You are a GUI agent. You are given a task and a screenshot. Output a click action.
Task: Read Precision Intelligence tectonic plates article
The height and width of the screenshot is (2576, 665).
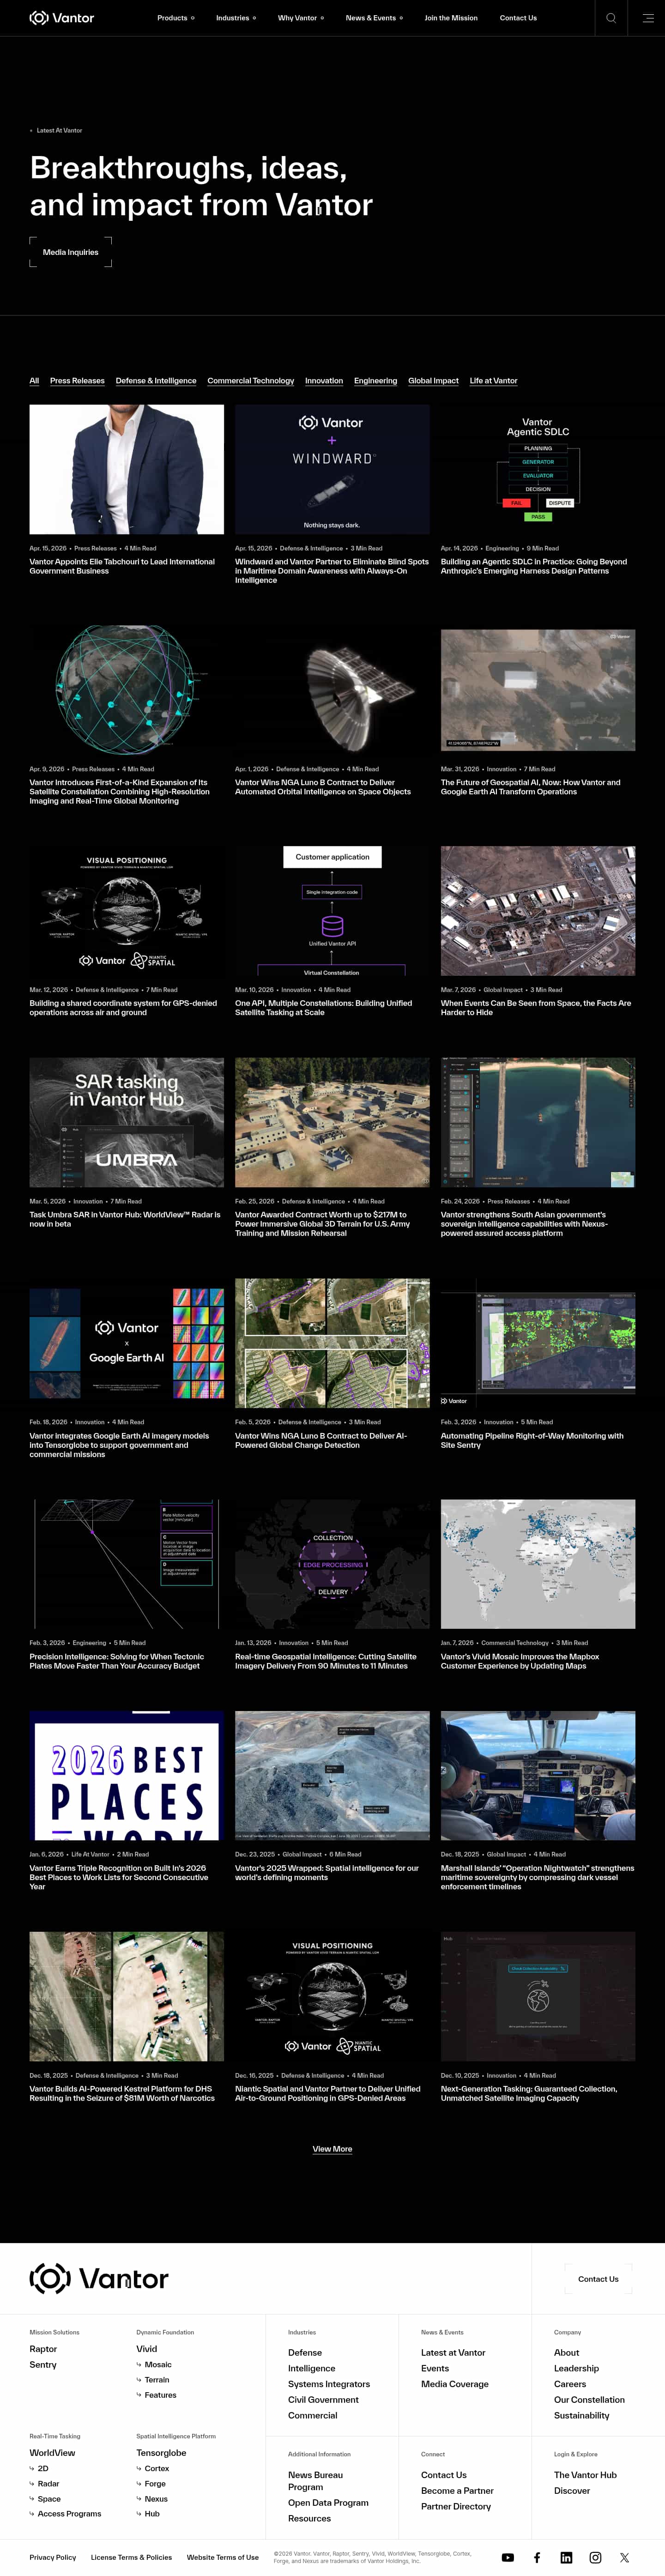pyautogui.click(x=117, y=1661)
